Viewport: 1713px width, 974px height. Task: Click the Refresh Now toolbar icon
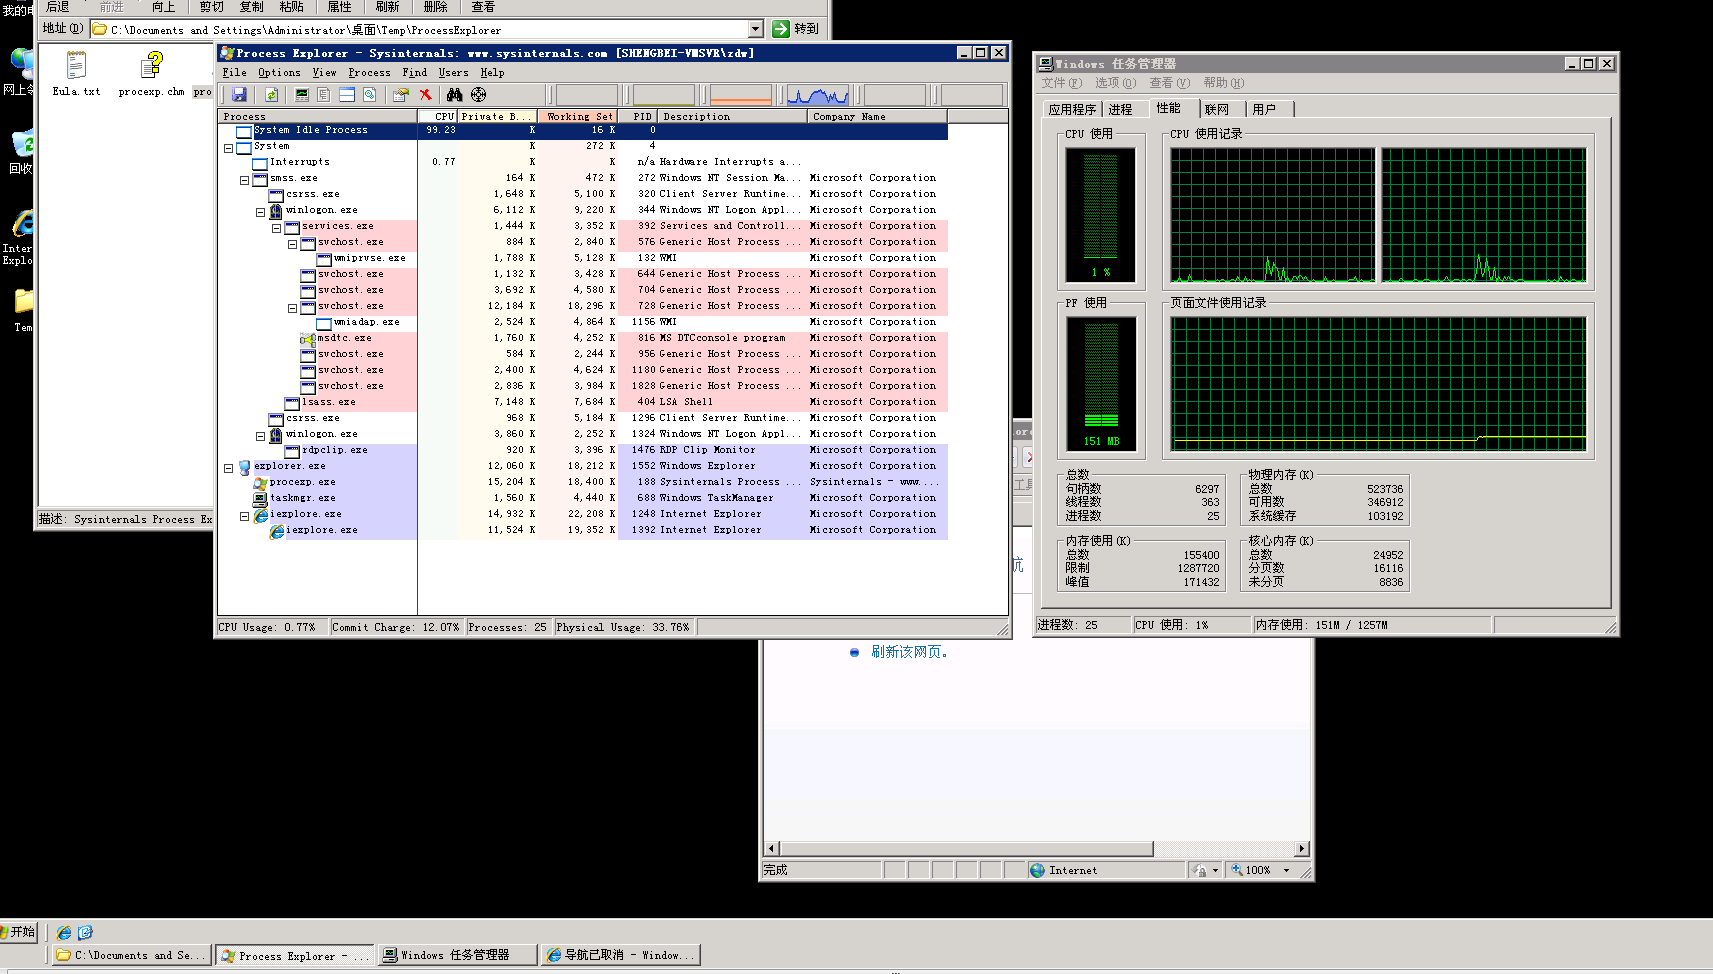(x=271, y=95)
